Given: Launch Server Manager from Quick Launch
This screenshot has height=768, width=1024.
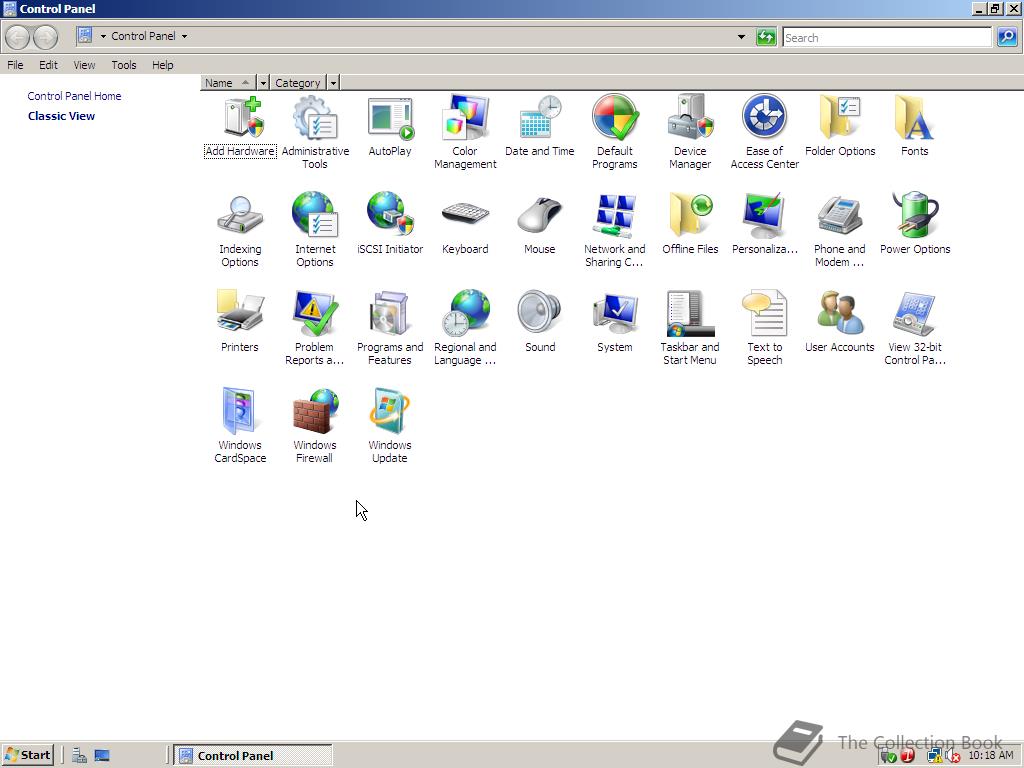Looking at the screenshot, I should [x=79, y=755].
